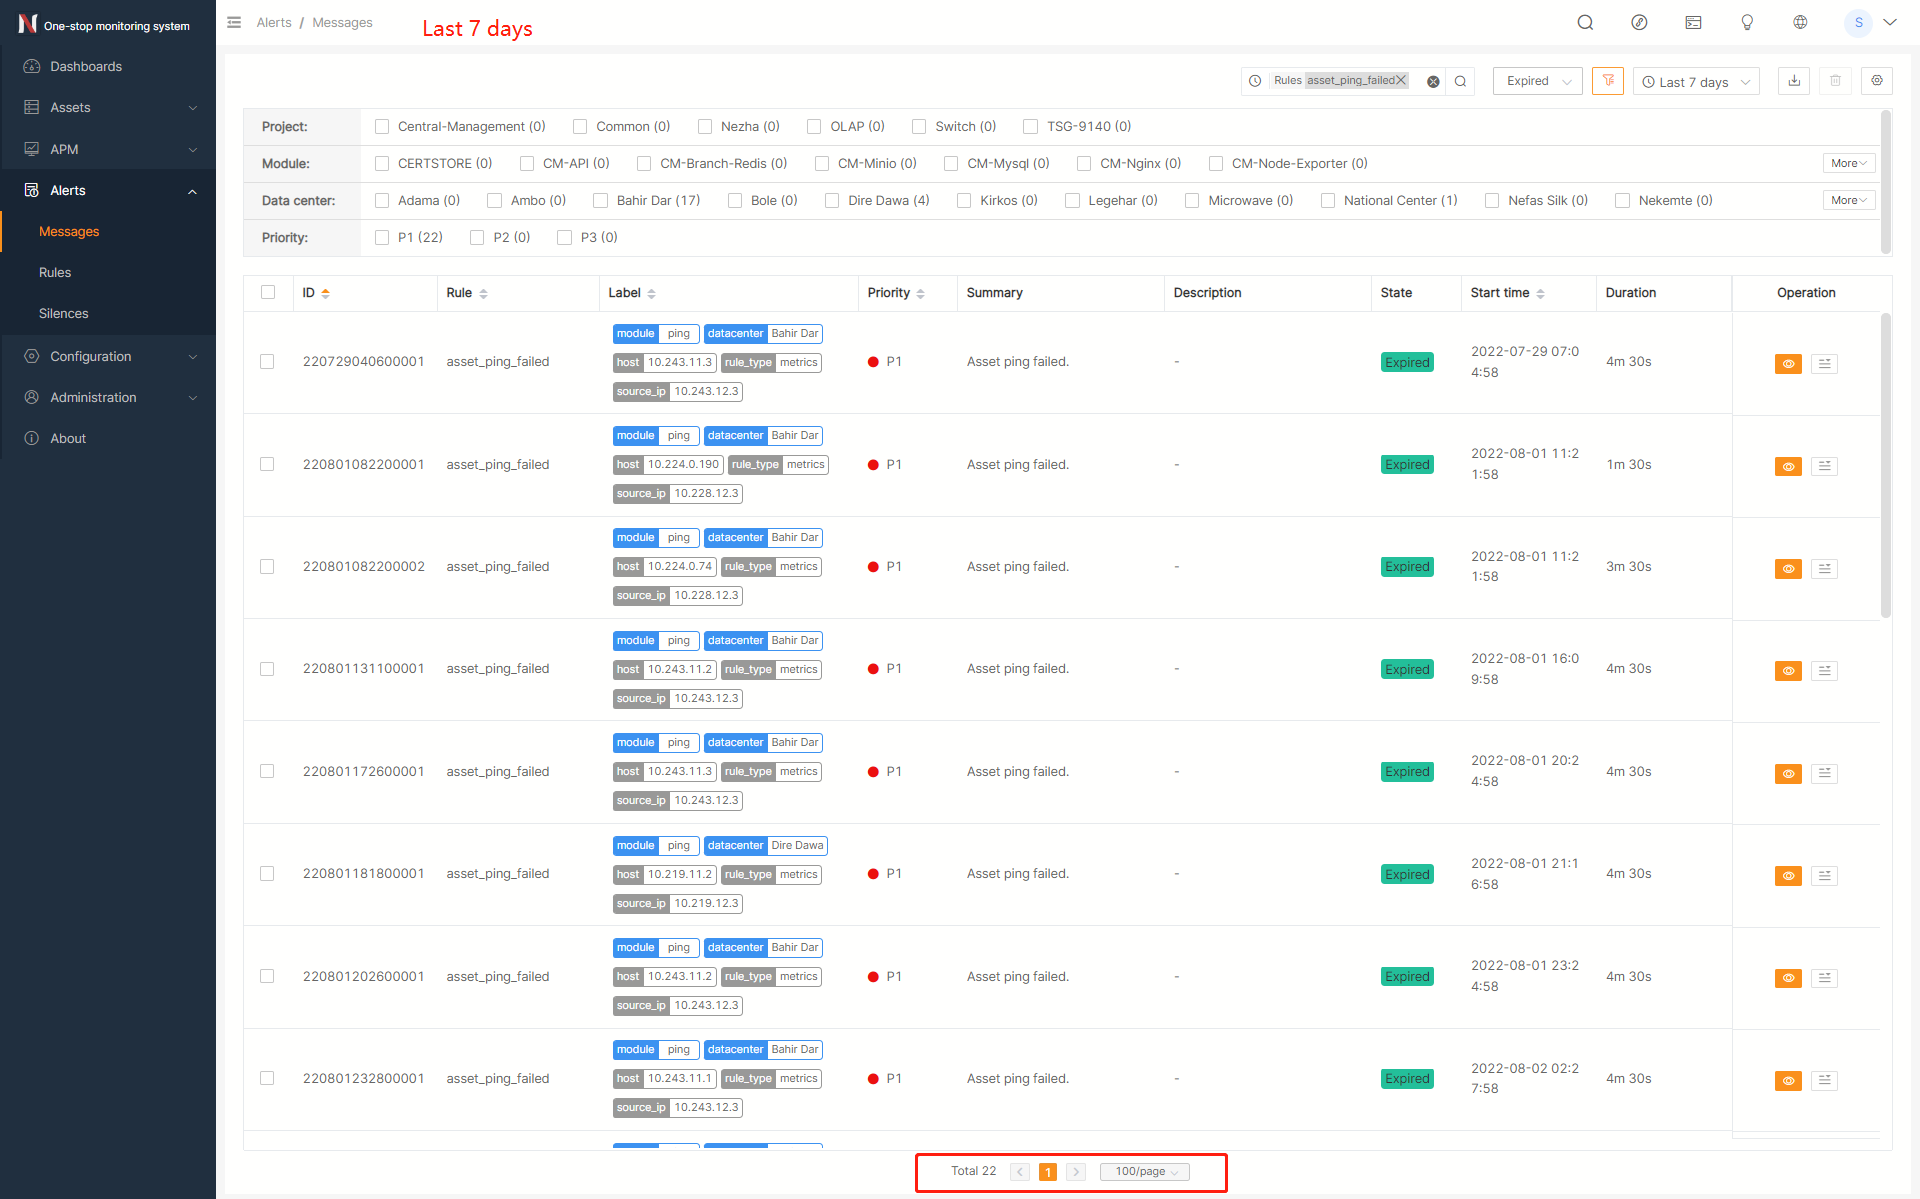This screenshot has height=1199, width=1920.
Task: Clear search filter with circled X icon
Action: click(x=1433, y=82)
